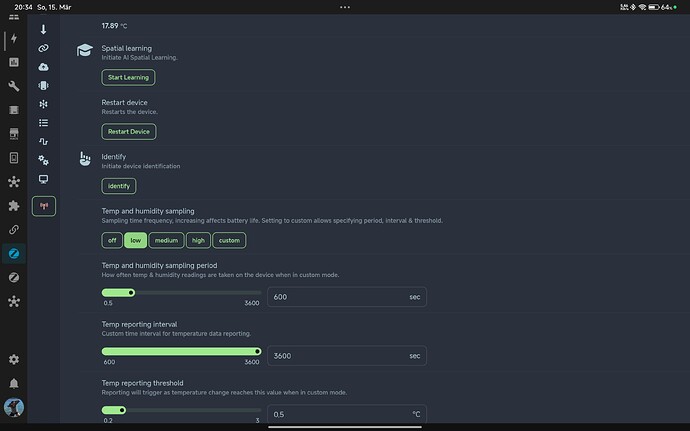Image resolution: width=690 pixels, height=431 pixels.
Task: Focus the sampling period 600 sec field
Action: pos(347,297)
